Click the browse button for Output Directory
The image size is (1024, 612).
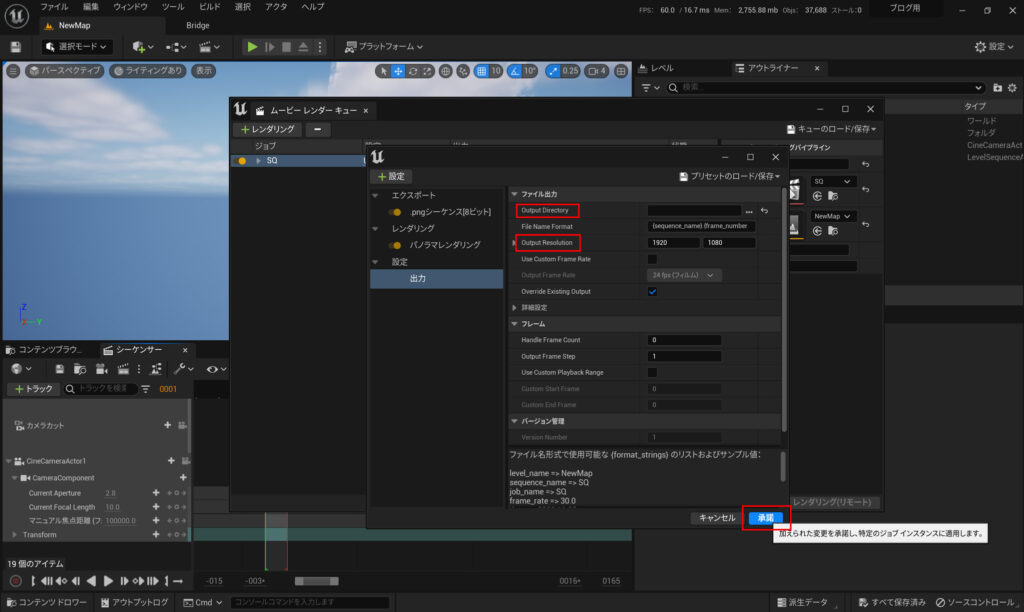[x=748, y=211]
